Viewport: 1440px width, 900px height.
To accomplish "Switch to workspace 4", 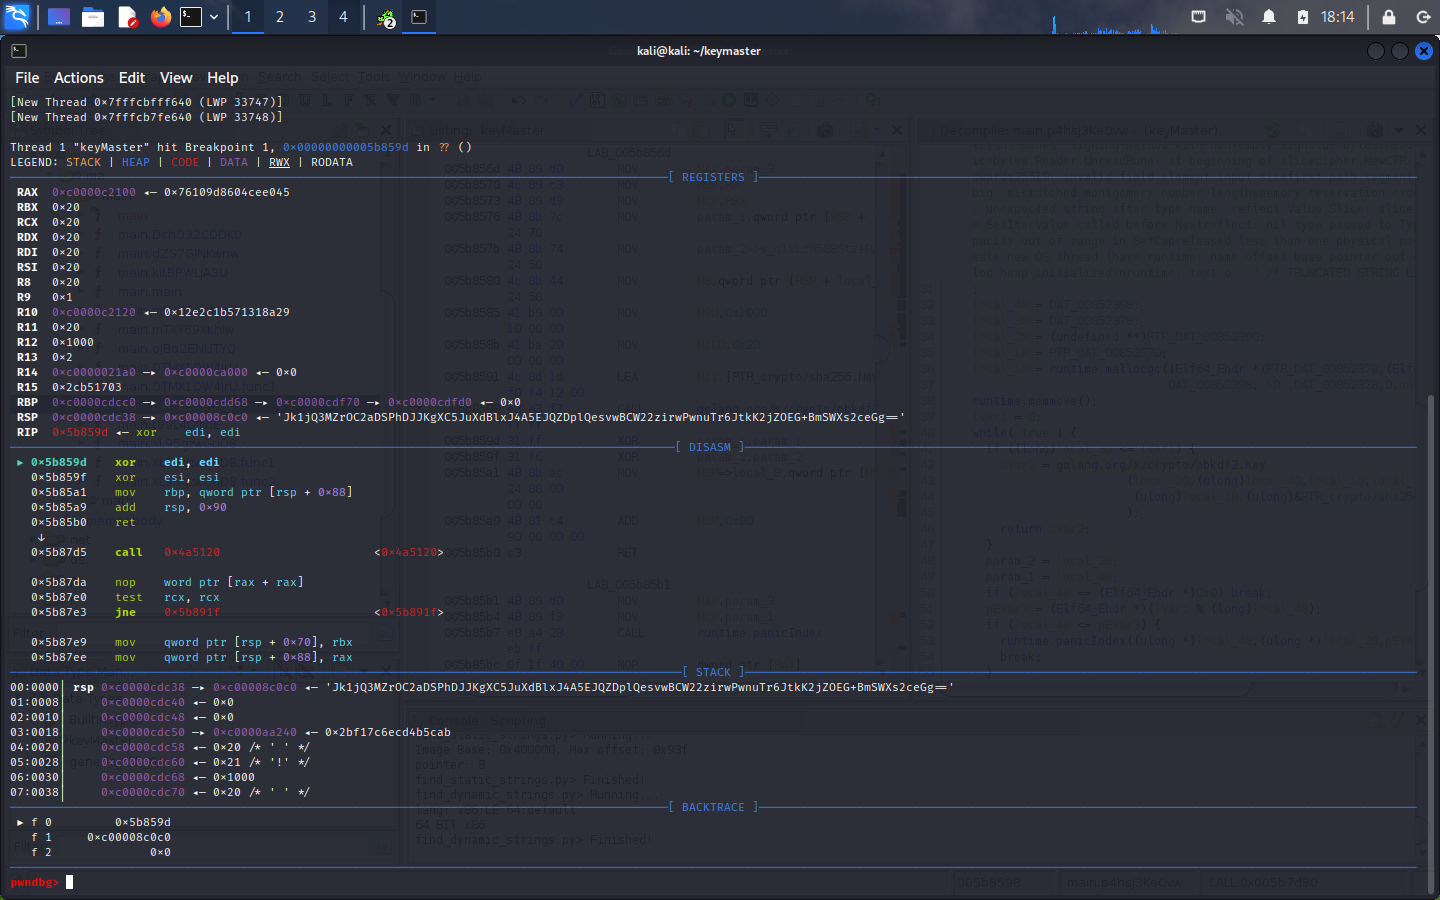I will click(344, 17).
